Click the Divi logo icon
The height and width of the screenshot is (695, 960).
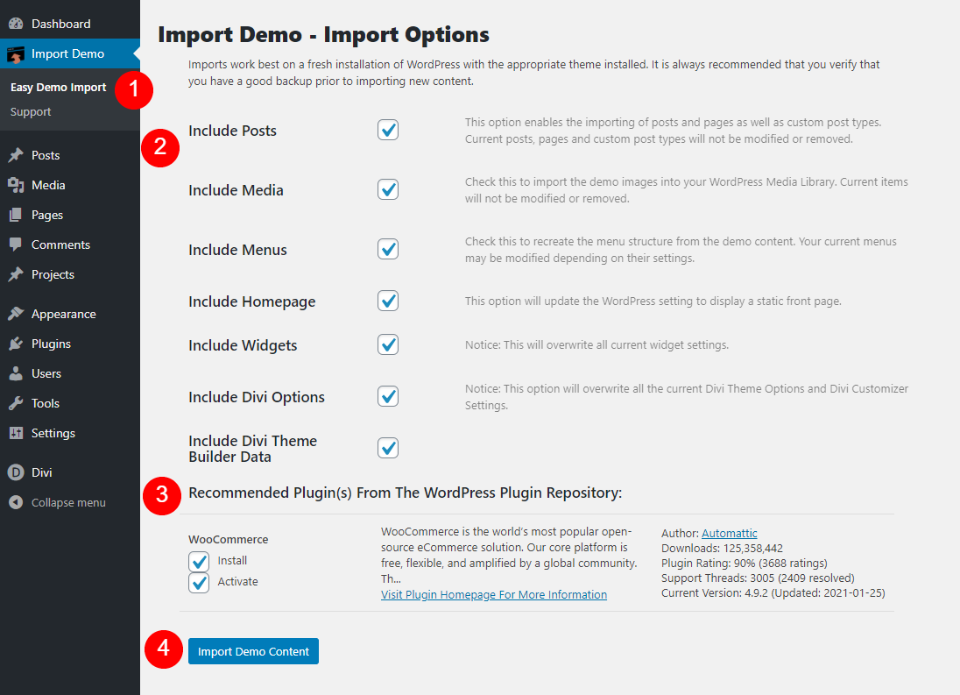(16, 473)
